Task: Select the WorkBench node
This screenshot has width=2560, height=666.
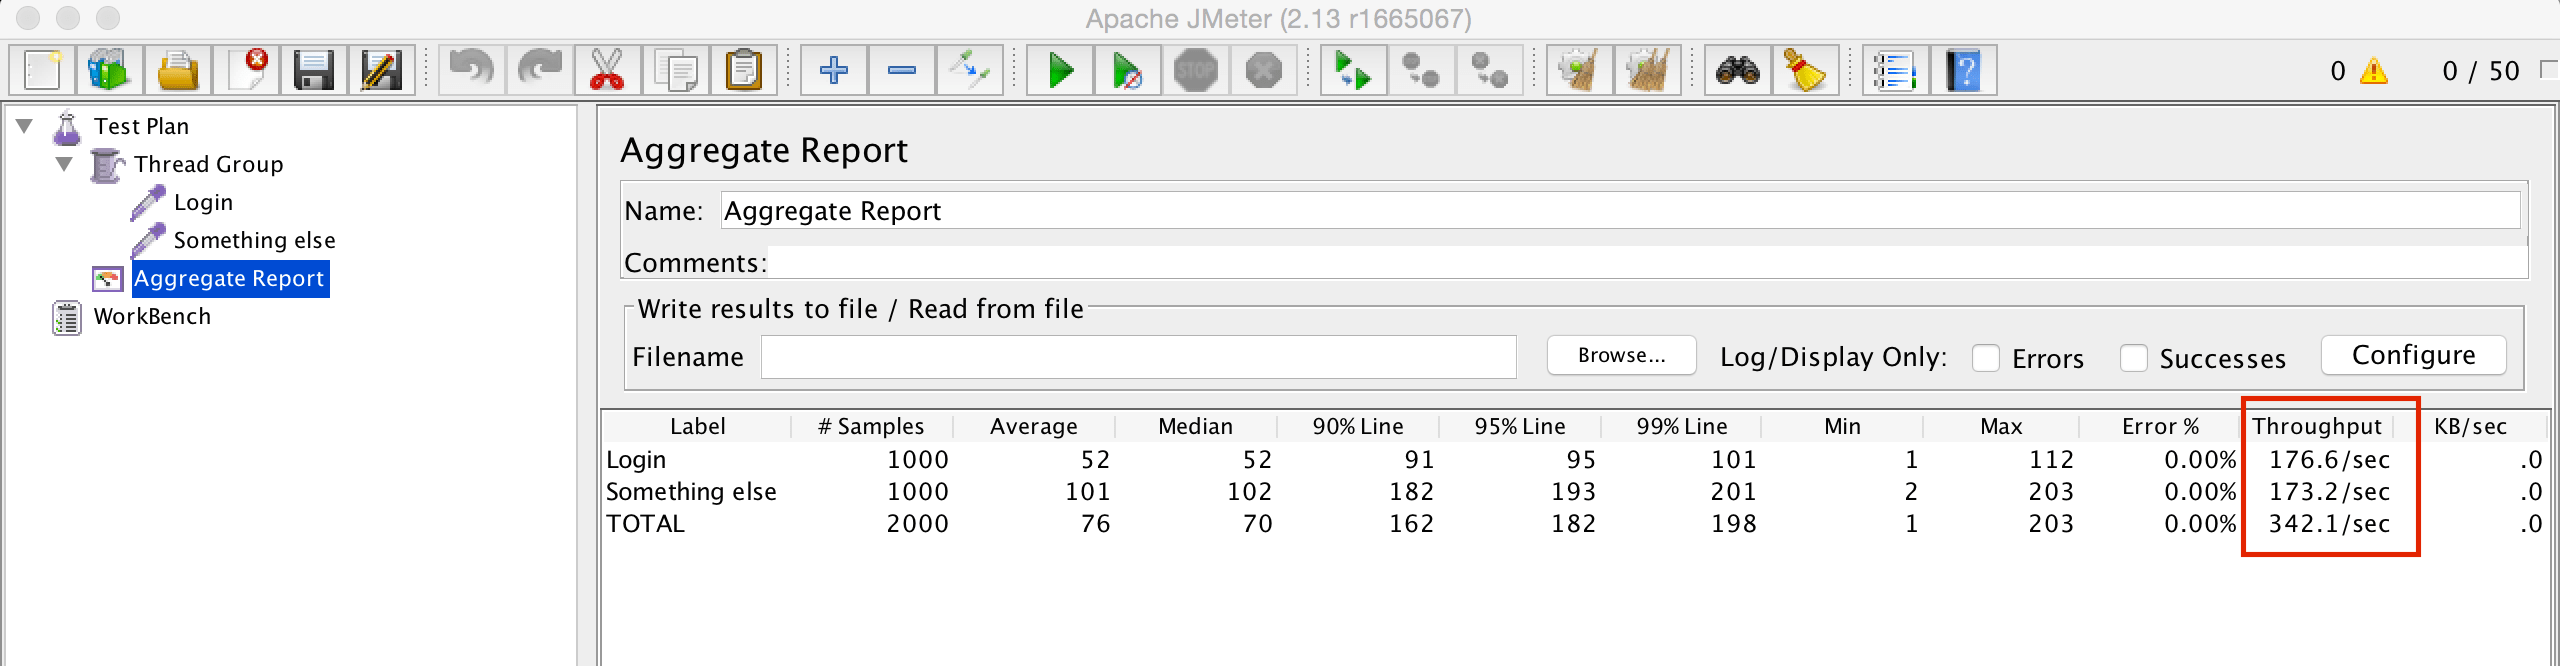Action: click(x=152, y=316)
